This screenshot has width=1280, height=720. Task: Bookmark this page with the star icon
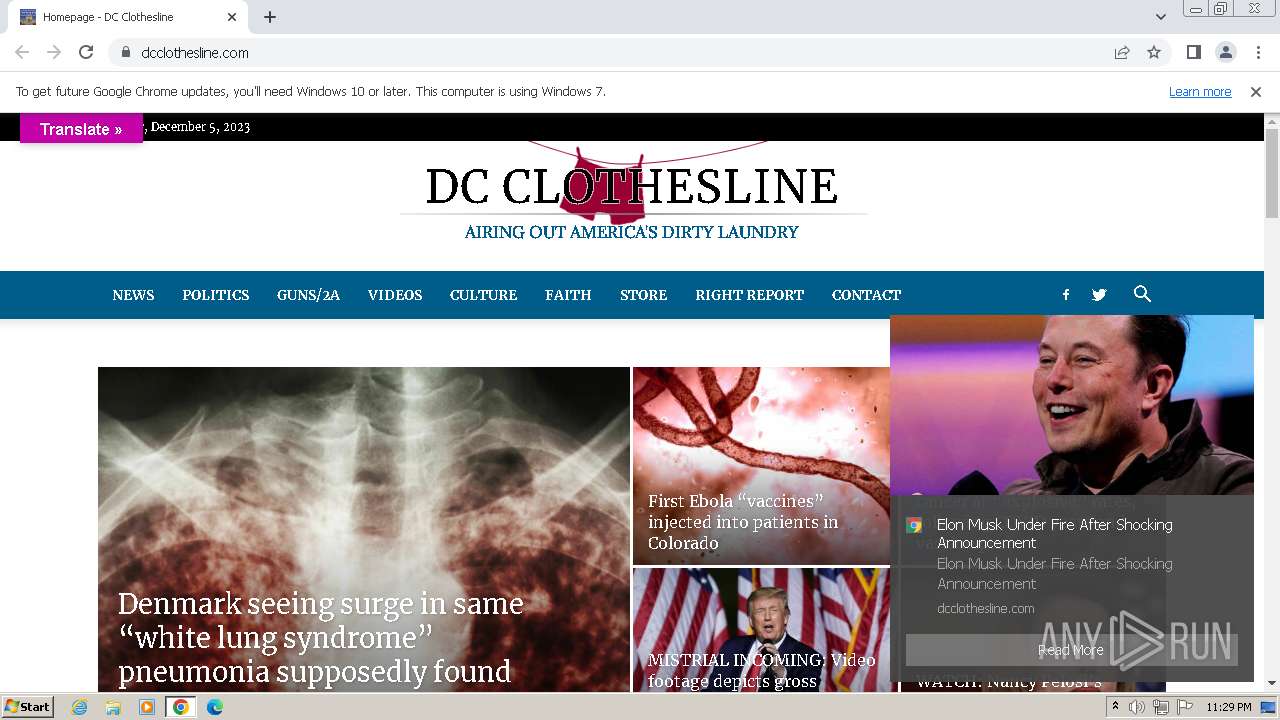pos(1154,52)
